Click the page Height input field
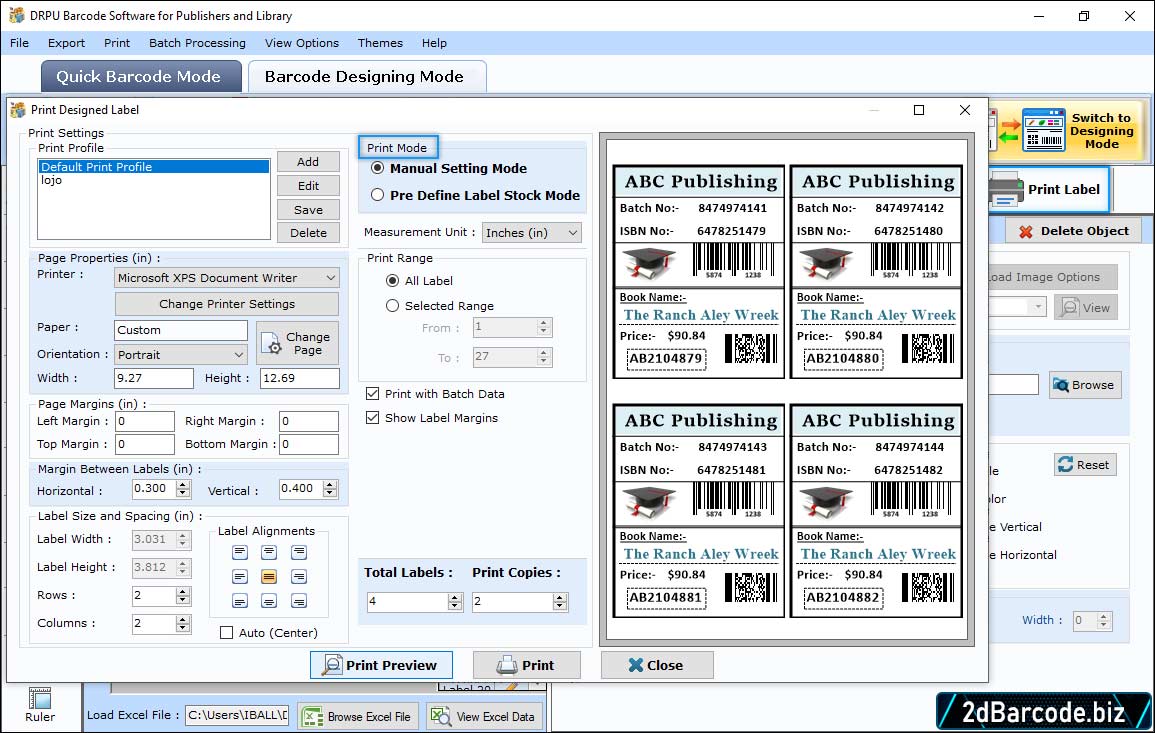1155x733 pixels. [x=300, y=378]
